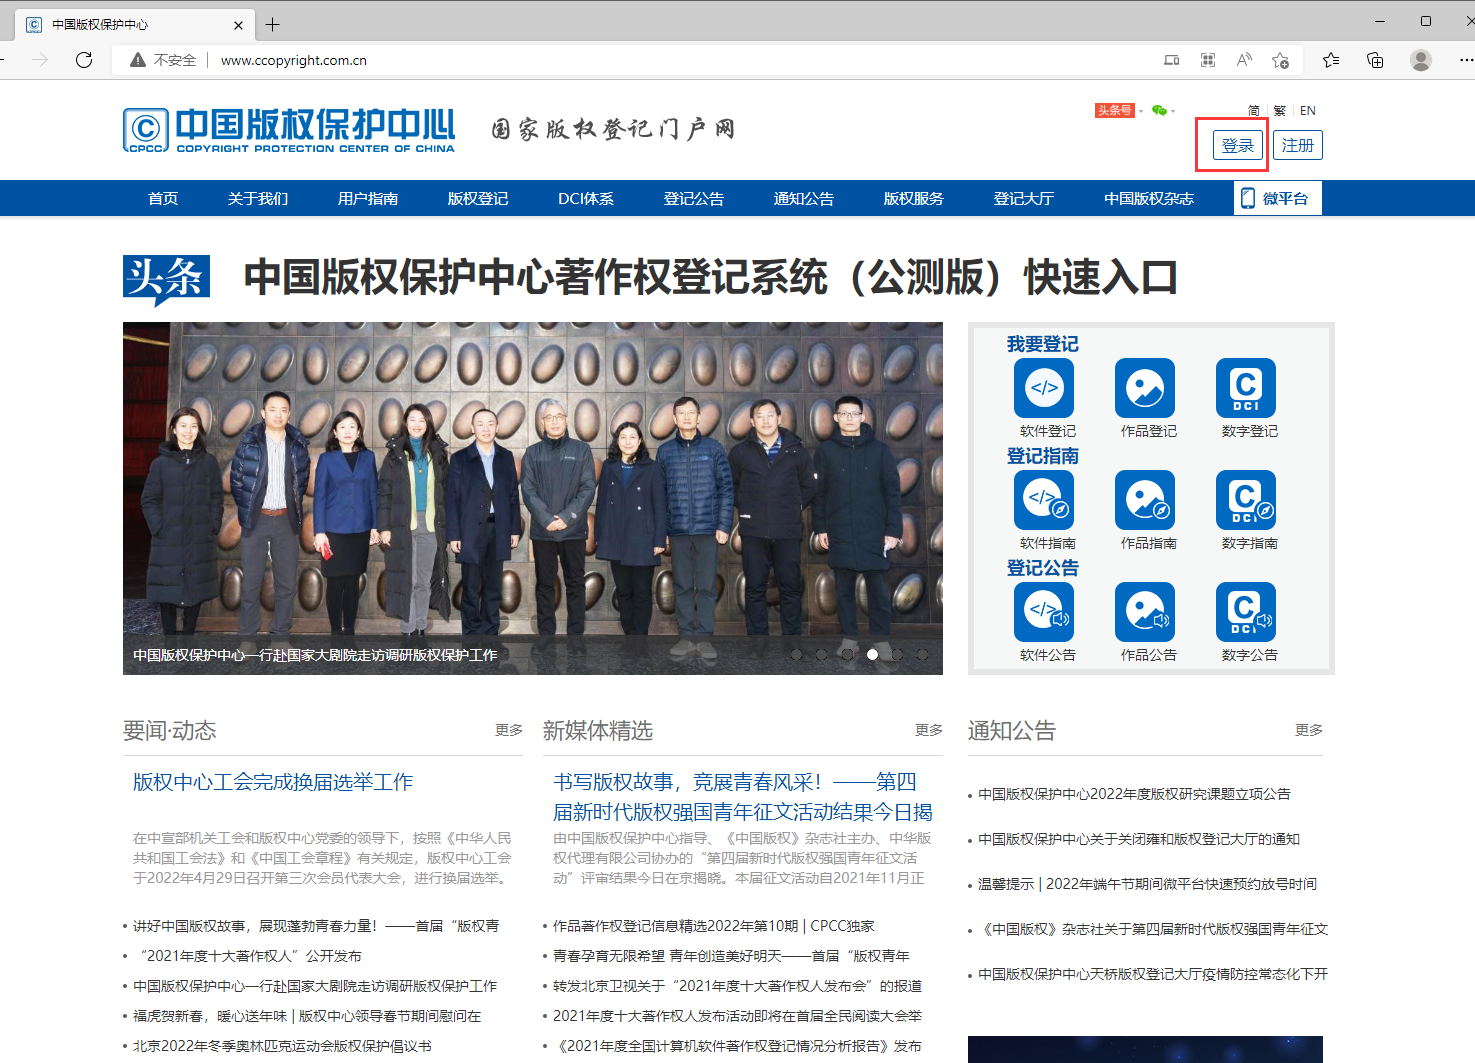This screenshot has height=1063, width=1475.
Task: Open the 数字公告 DCI announcement icon
Action: click(x=1247, y=611)
